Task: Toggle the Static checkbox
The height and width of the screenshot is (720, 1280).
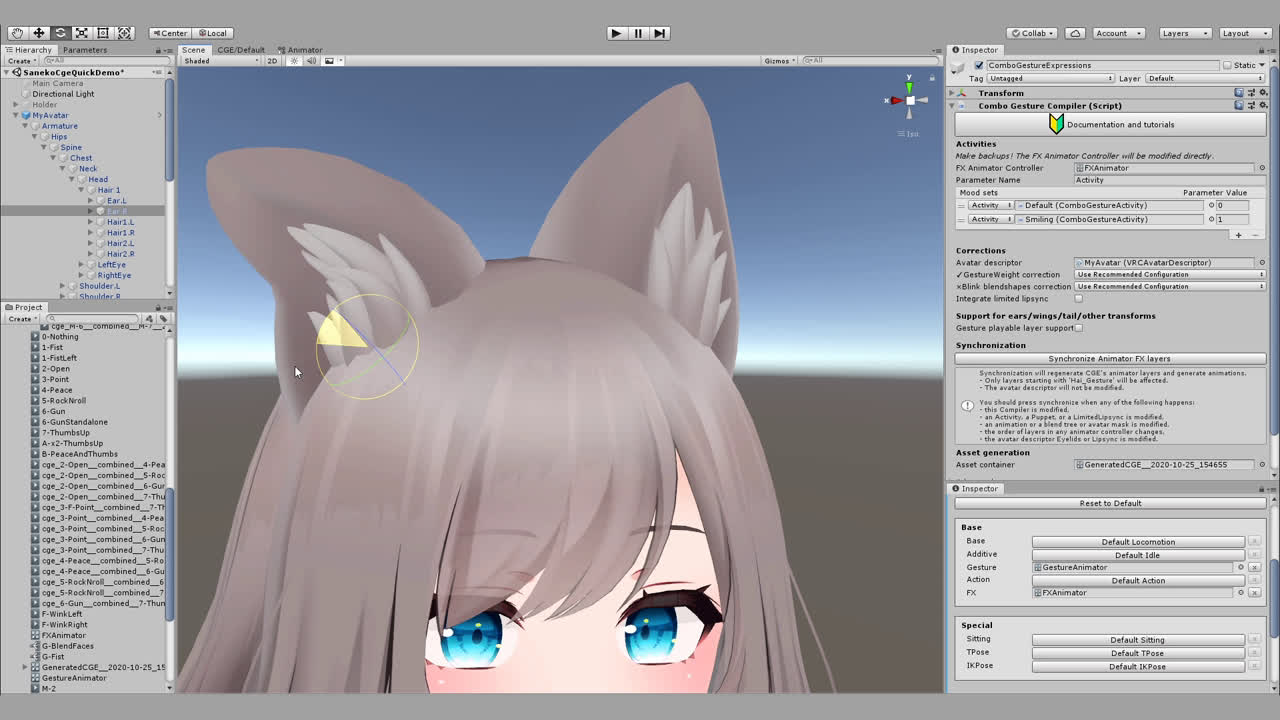Action: [1227, 65]
